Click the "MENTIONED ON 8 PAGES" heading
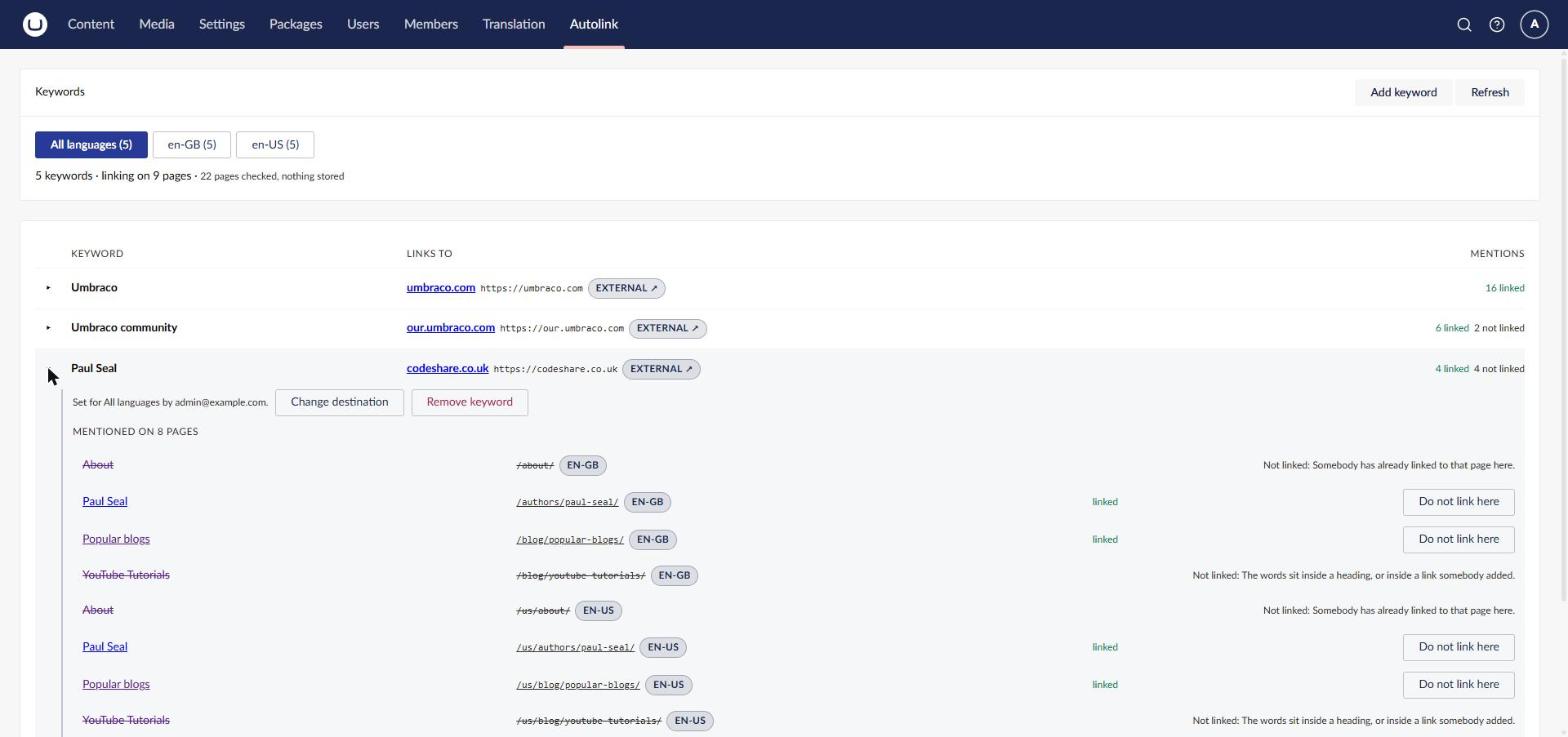The height and width of the screenshot is (737, 1568). (x=135, y=432)
